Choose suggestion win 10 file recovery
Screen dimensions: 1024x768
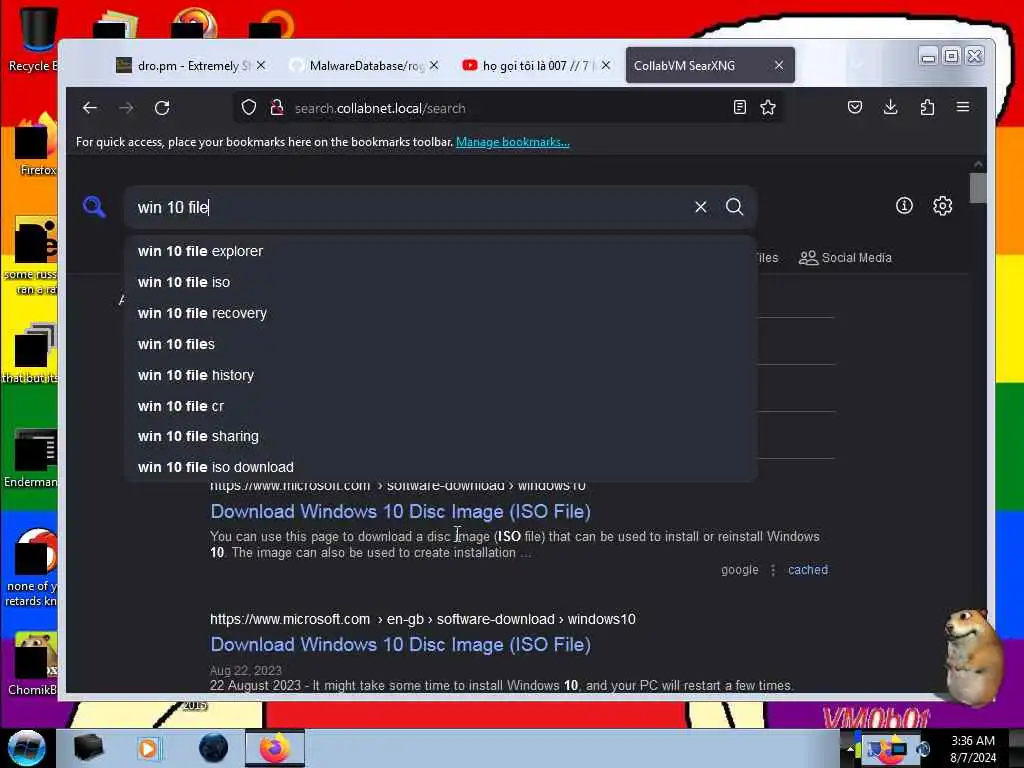pyautogui.click(x=441, y=313)
